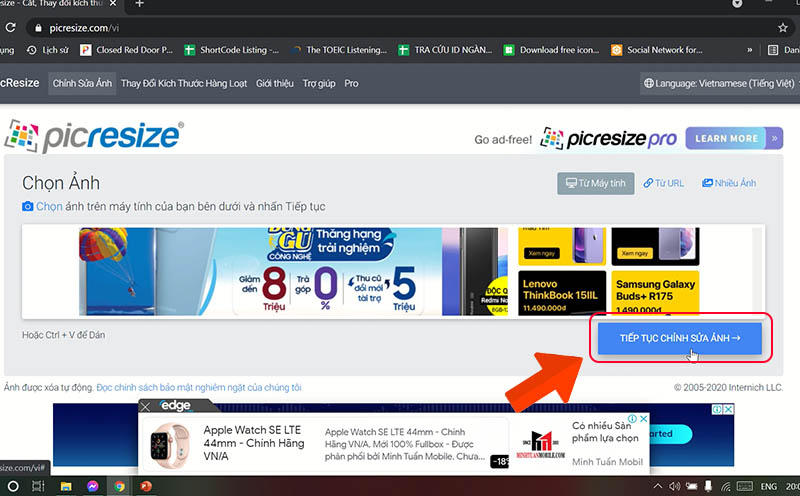The image size is (800, 496).
Task: Close the bottom banner ad with X icon
Action: click(x=729, y=409)
